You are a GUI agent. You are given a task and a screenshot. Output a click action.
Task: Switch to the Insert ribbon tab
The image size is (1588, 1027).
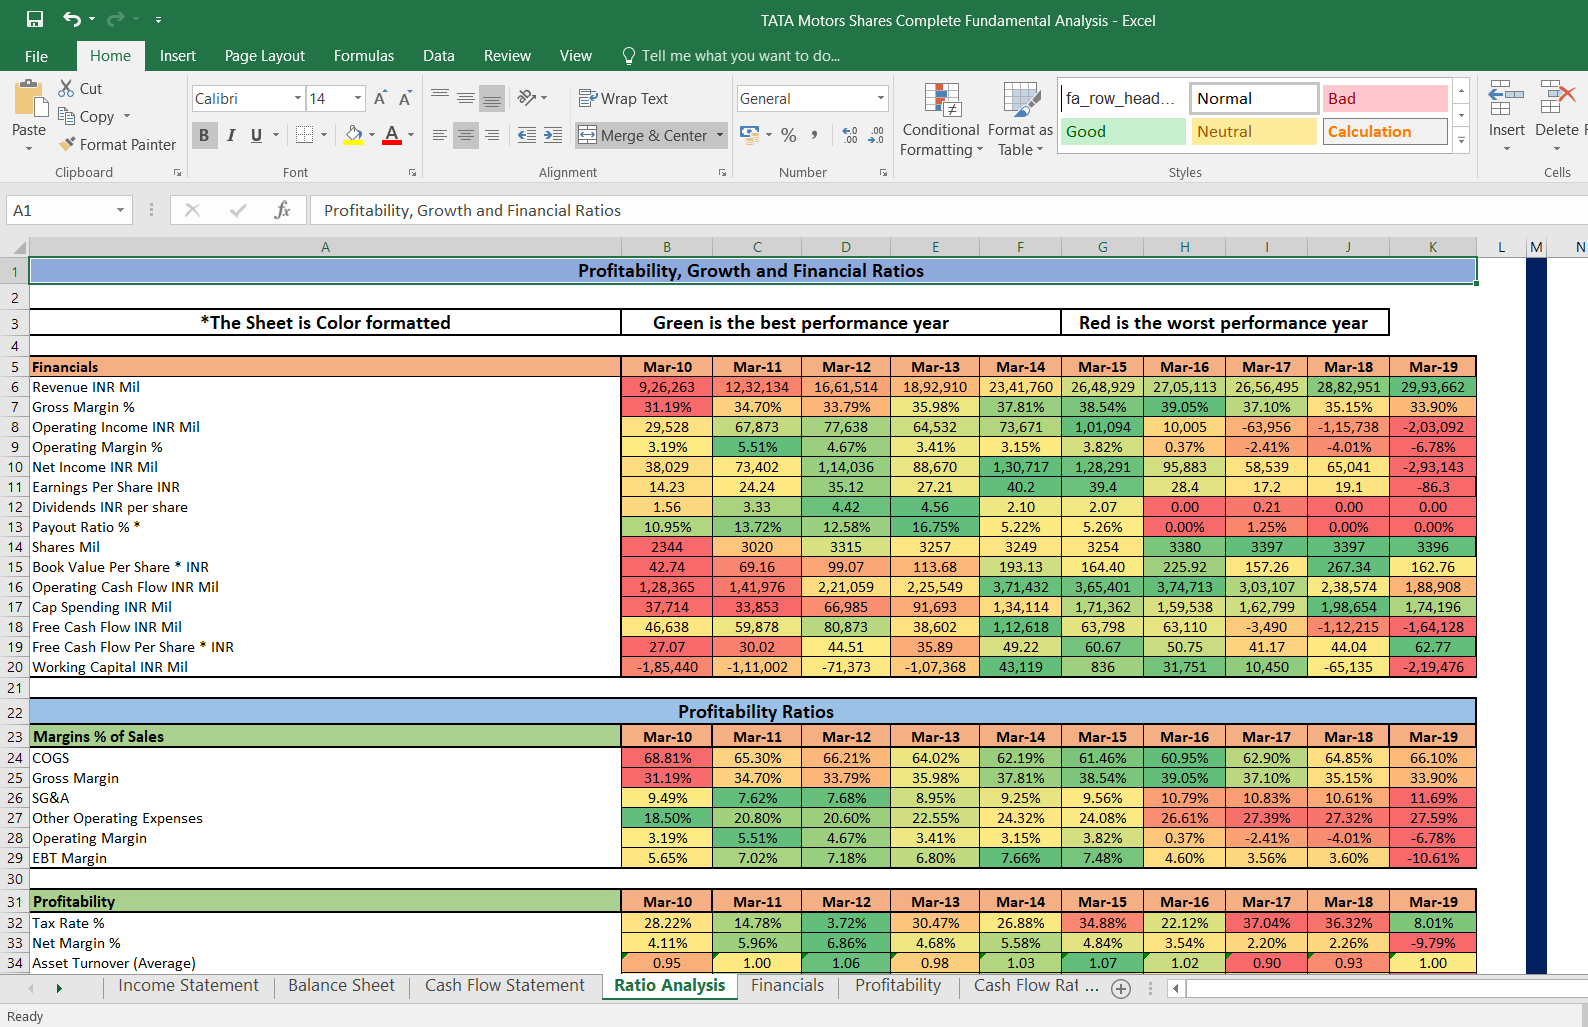click(x=178, y=56)
